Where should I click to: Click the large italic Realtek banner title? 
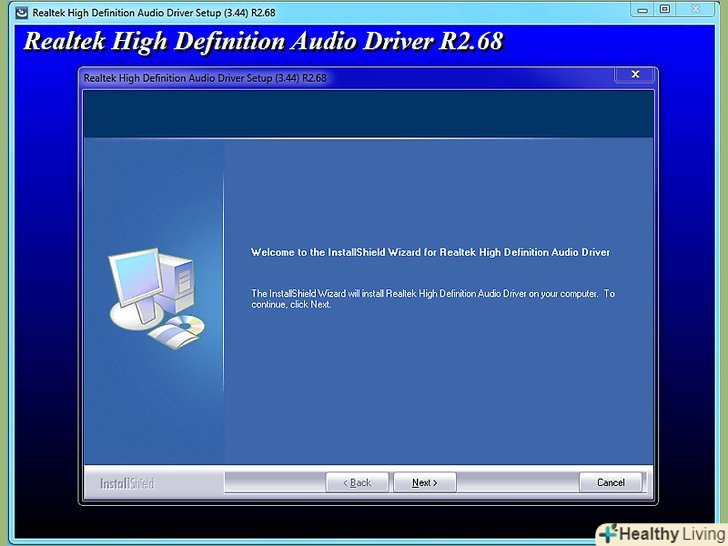click(x=263, y=42)
